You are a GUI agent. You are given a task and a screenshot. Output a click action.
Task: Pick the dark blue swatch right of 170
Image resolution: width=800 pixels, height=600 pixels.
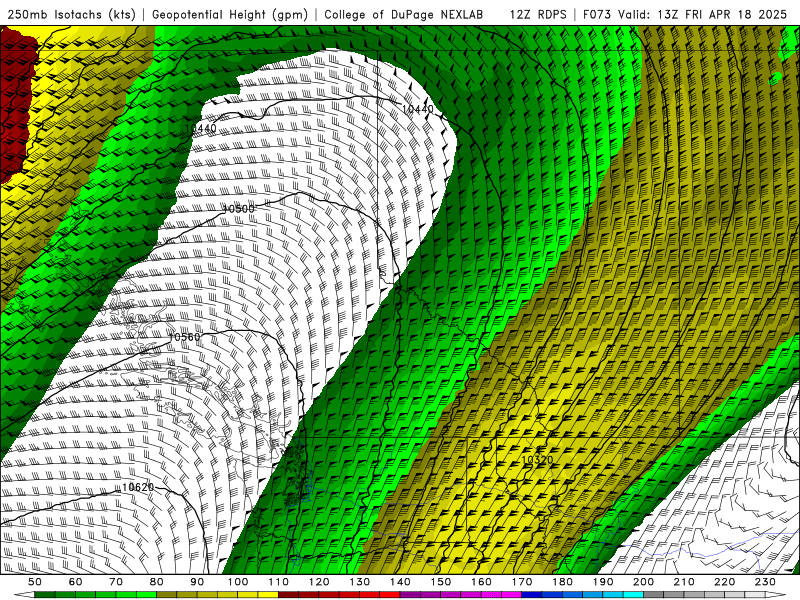click(531, 595)
